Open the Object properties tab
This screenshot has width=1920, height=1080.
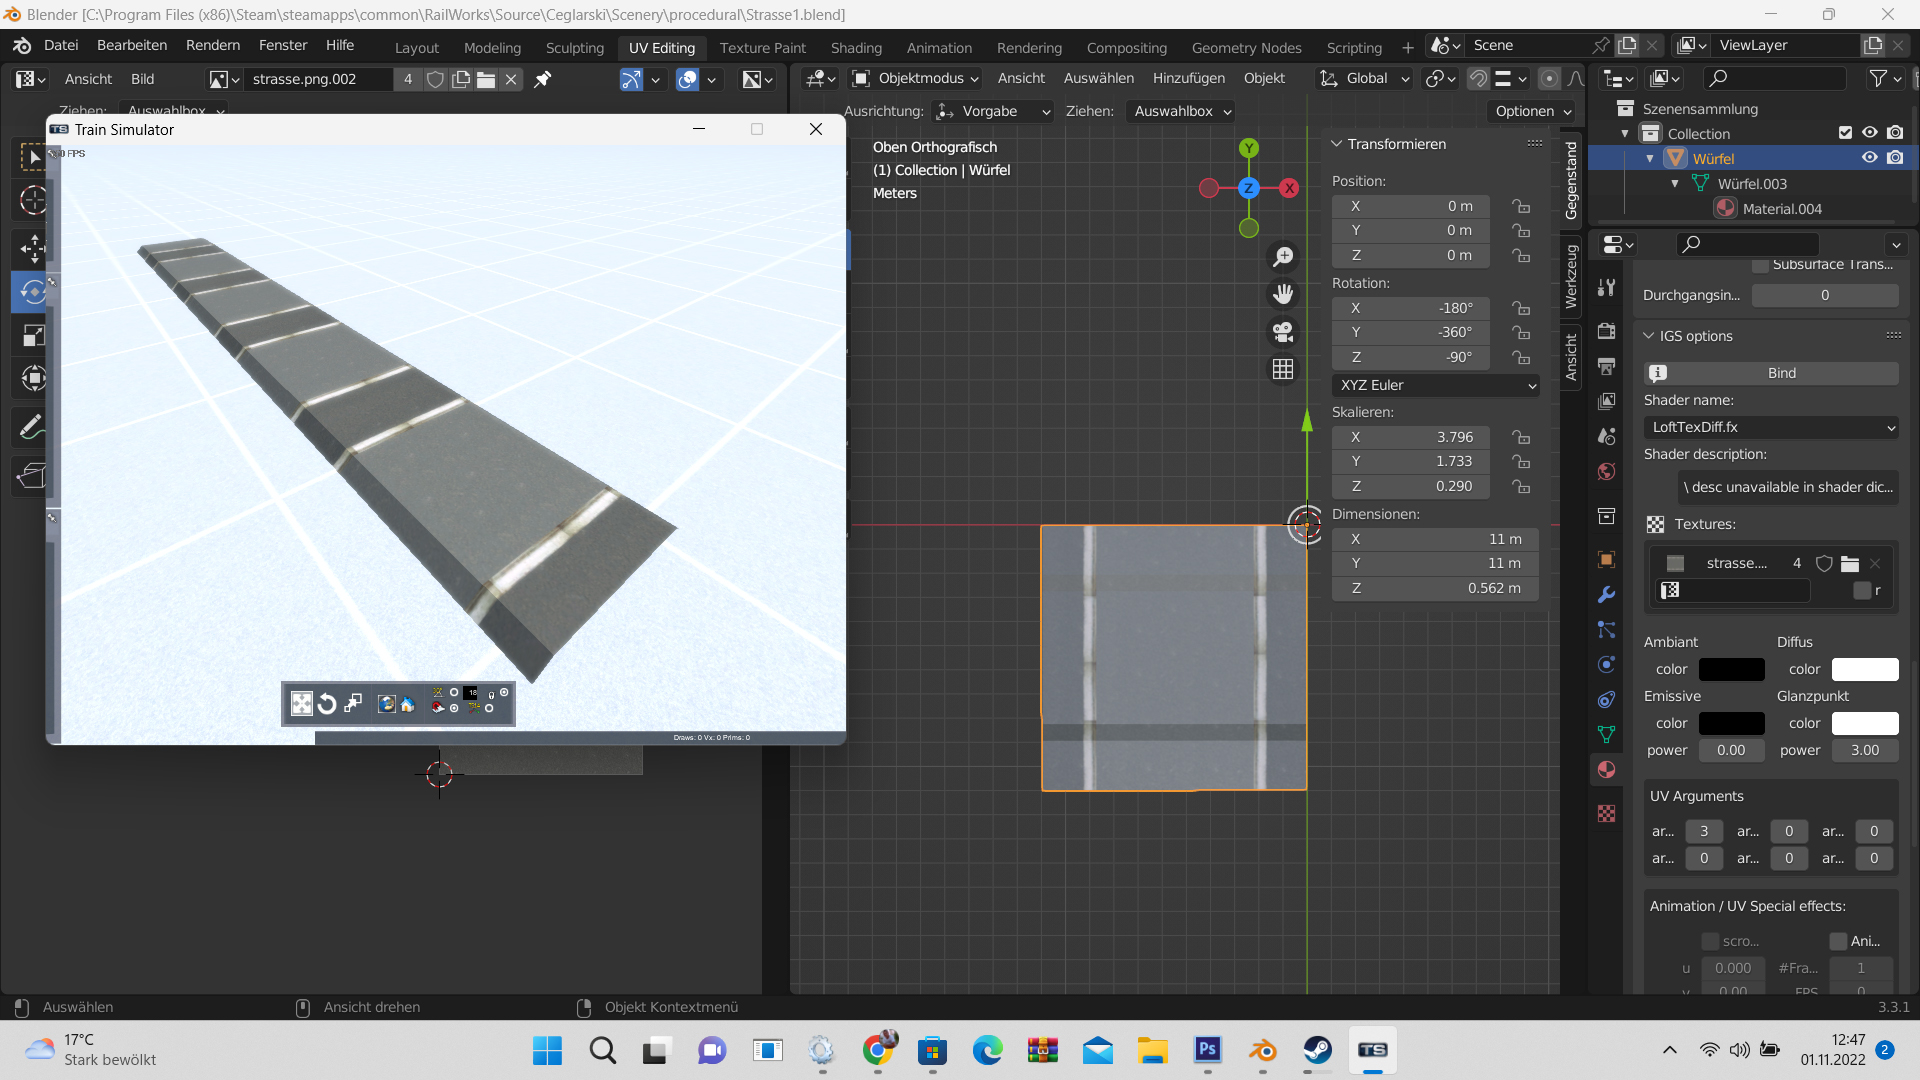pyautogui.click(x=1607, y=559)
